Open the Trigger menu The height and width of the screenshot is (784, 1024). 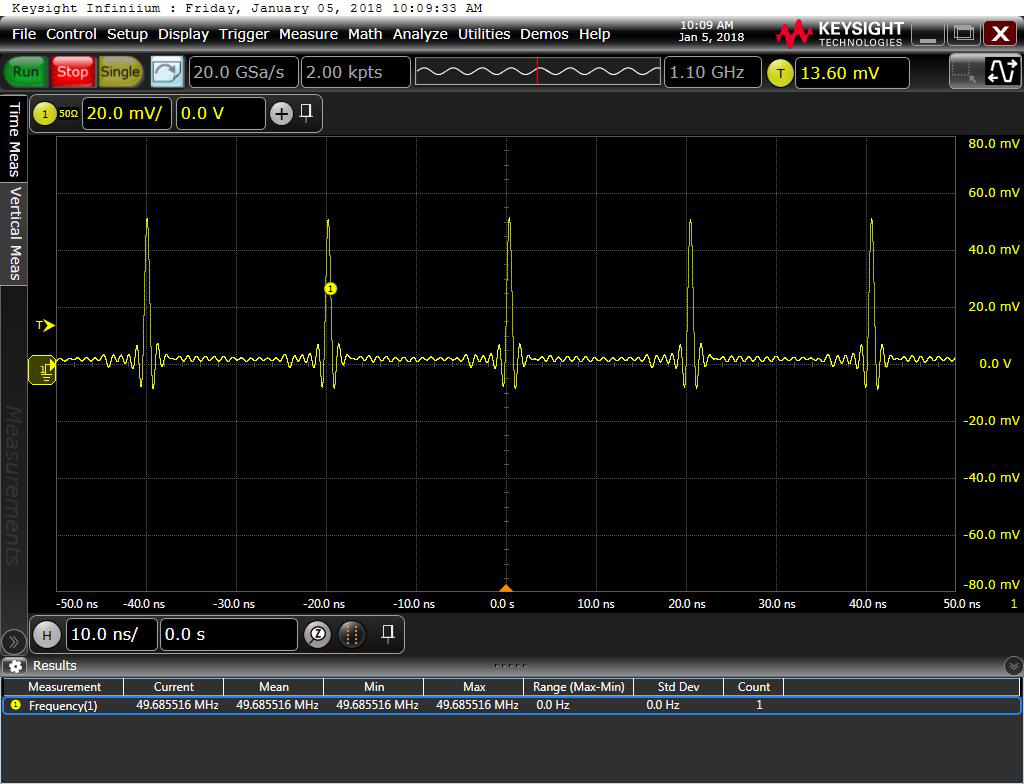tap(244, 34)
